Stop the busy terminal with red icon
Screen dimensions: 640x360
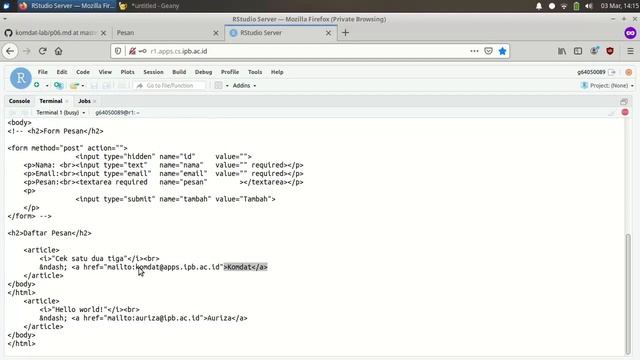tap(625, 112)
